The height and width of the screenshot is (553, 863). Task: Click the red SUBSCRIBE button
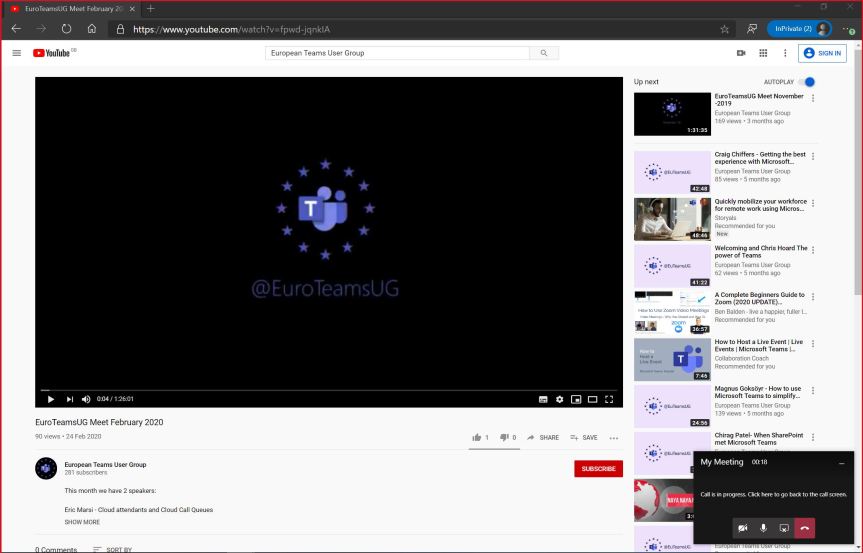pos(598,468)
